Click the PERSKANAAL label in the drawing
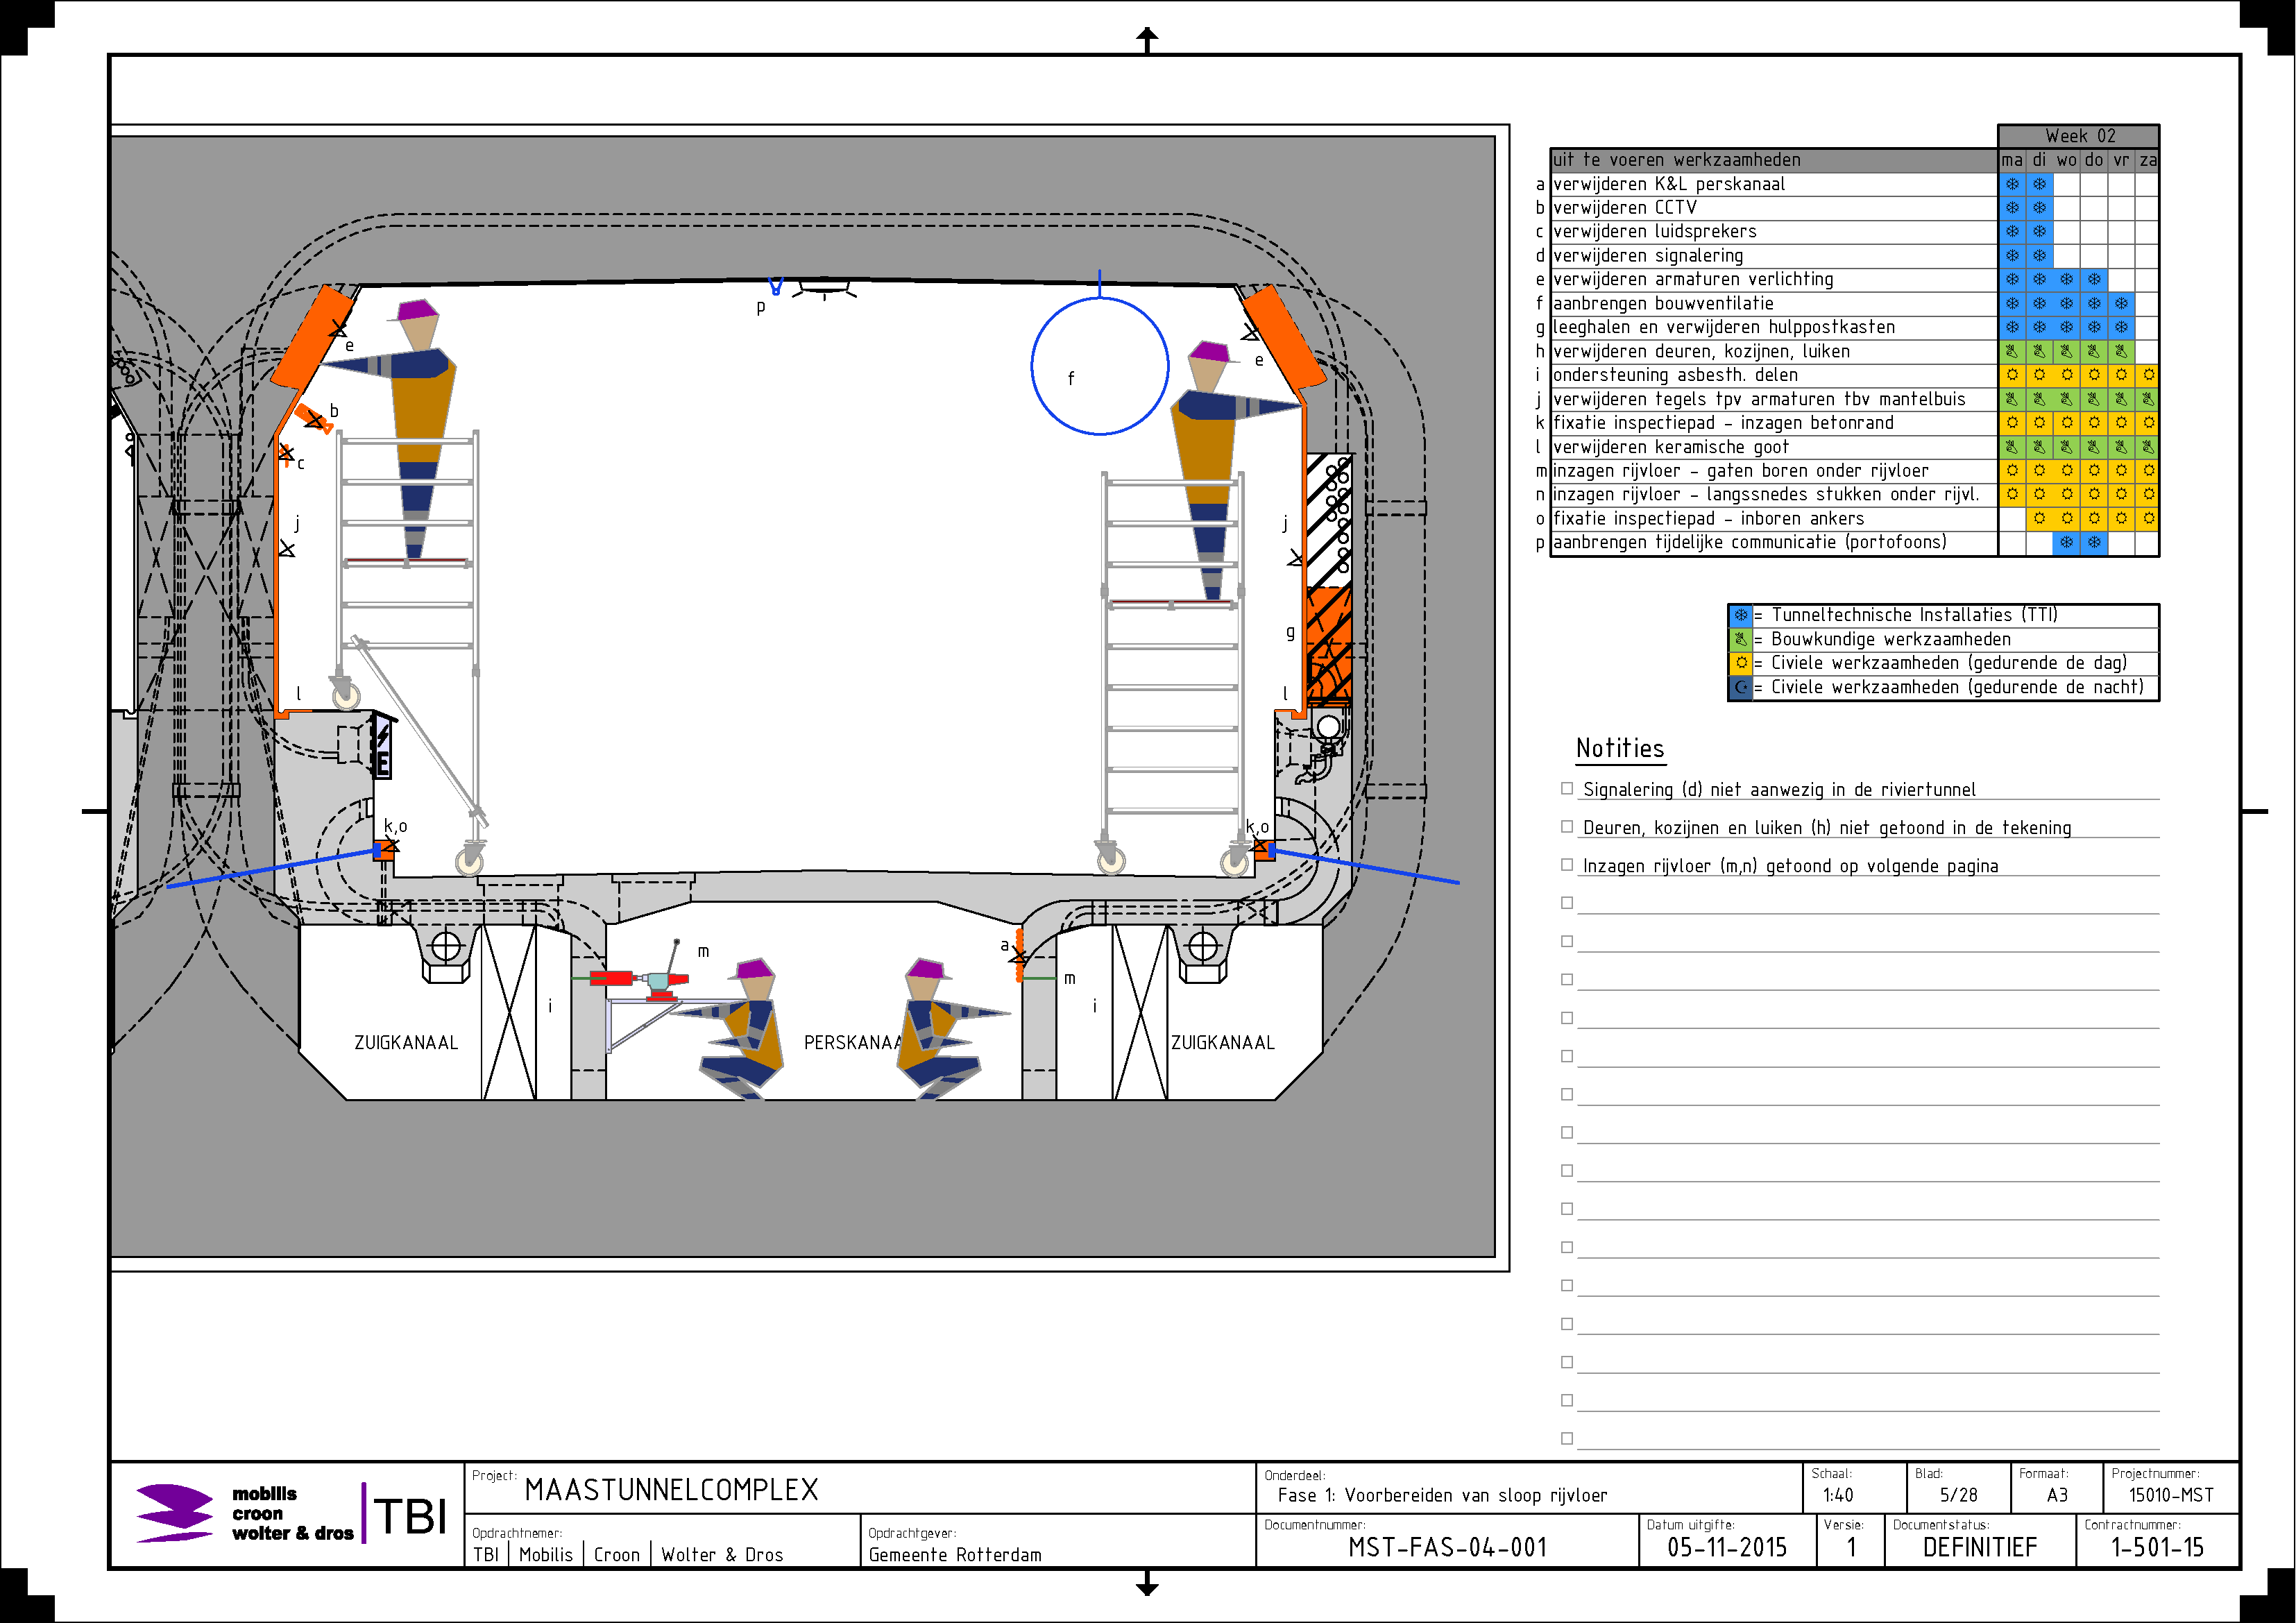The width and height of the screenshot is (2296, 1623). (853, 1042)
